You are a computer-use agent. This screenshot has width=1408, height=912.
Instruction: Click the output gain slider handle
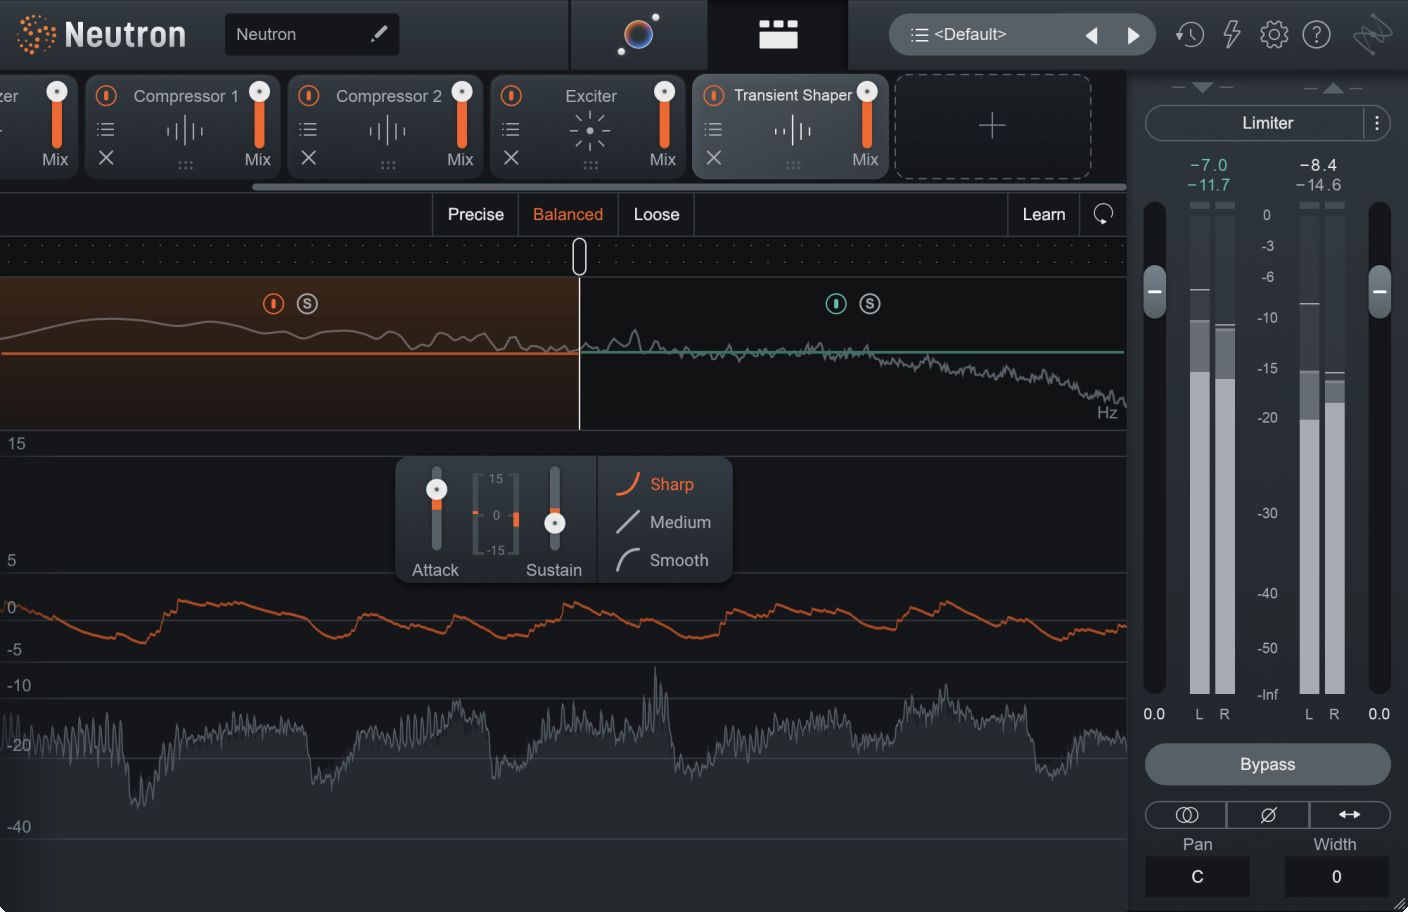pyautogui.click(x=1380, y=292)
